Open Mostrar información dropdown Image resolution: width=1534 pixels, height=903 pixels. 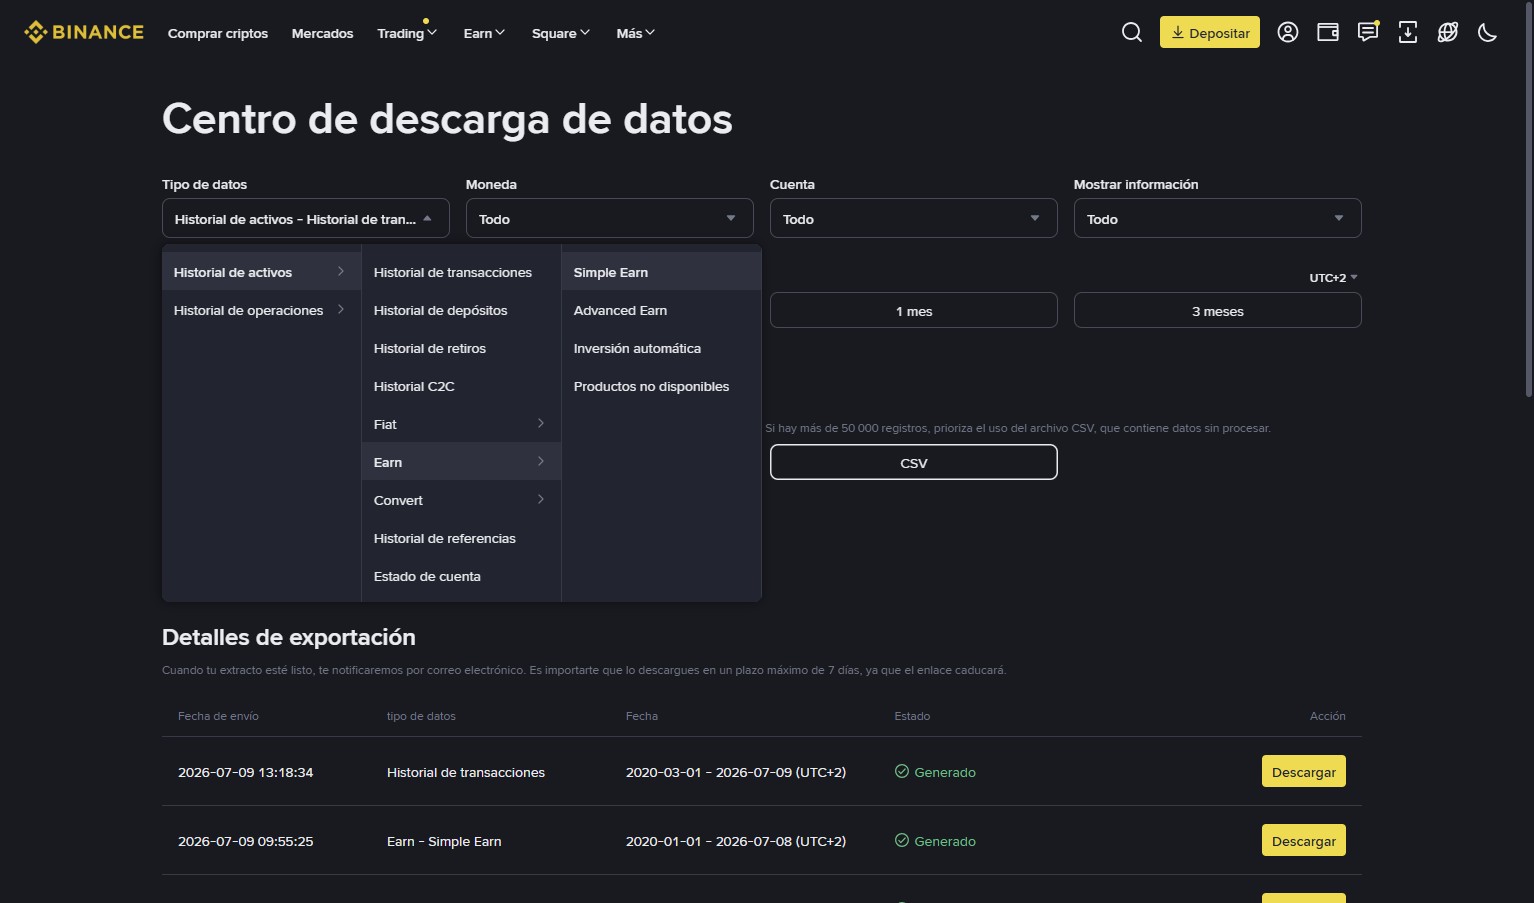[1218, 218]
